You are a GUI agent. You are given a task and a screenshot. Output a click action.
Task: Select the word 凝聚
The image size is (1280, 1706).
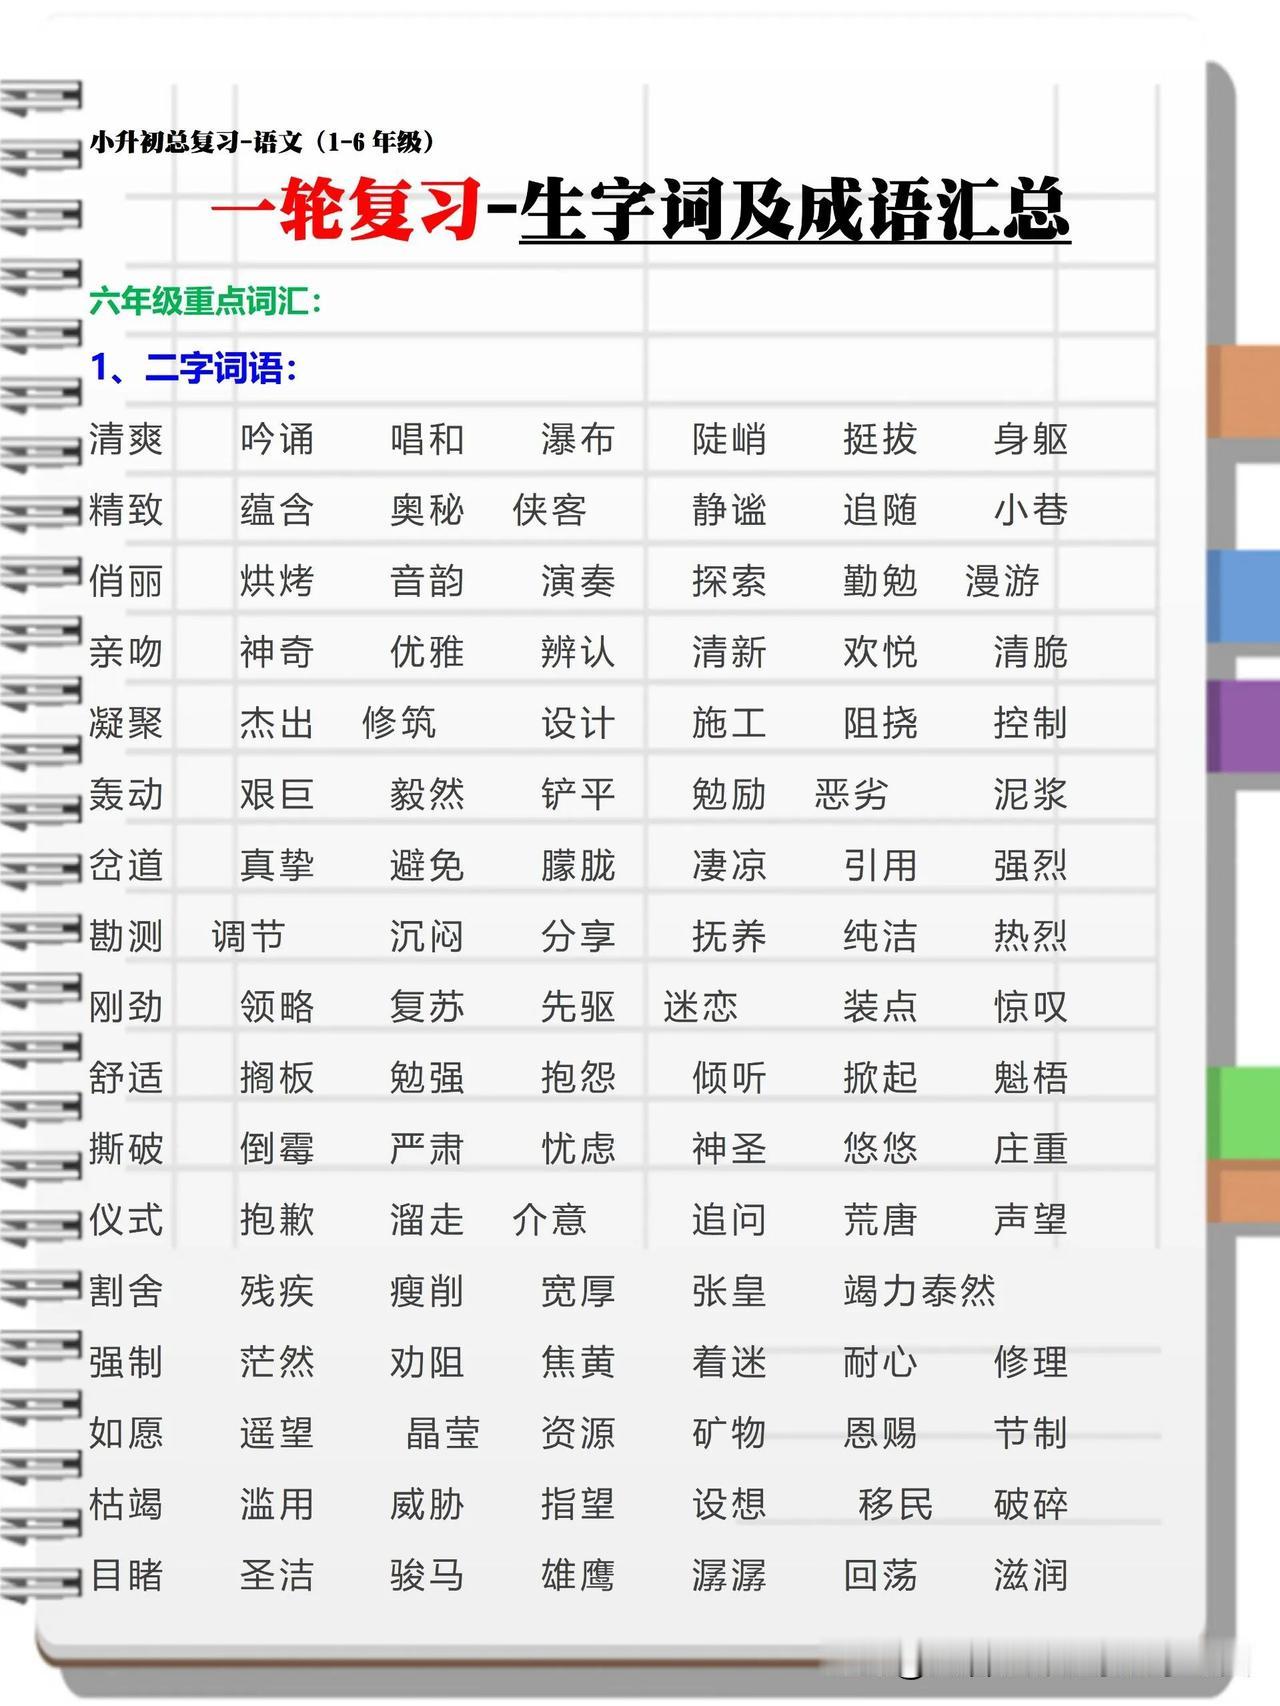pyautogui.click(x=126, y=723)
